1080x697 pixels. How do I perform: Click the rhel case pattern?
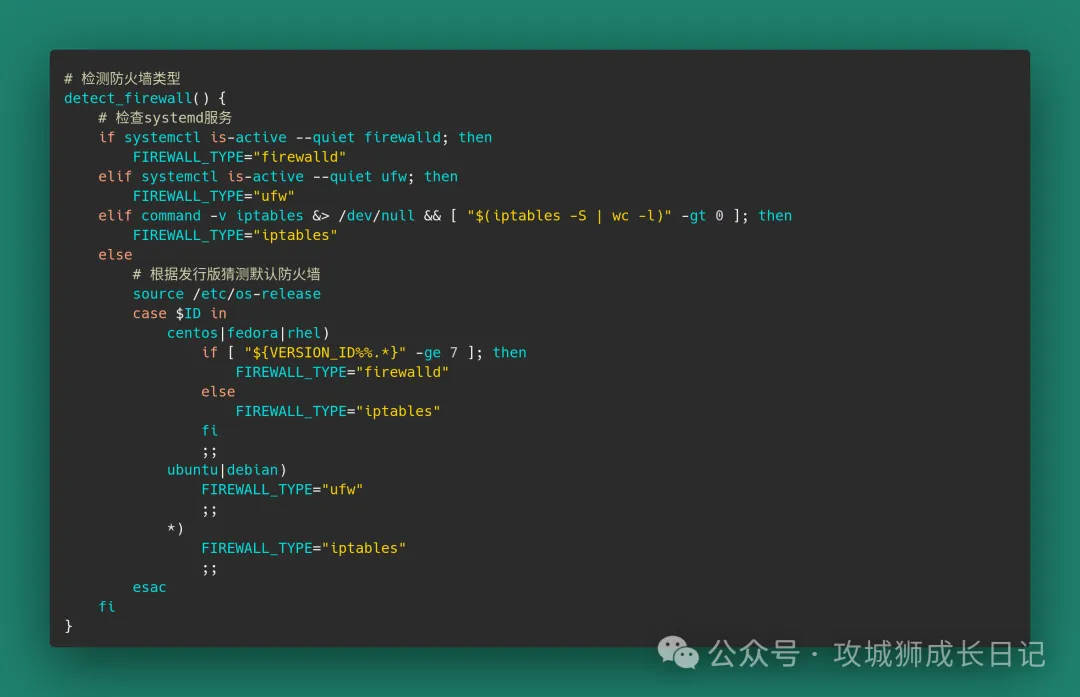pyautogui.click(x=304, y=333)
